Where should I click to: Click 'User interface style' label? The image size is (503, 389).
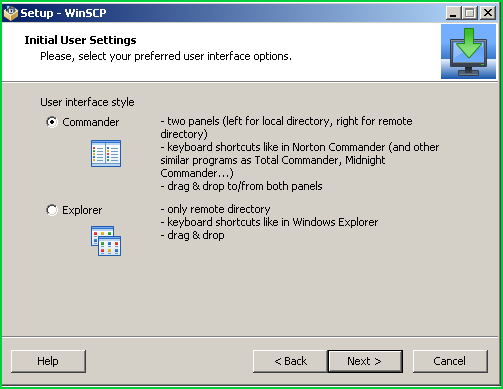point(87,102)
